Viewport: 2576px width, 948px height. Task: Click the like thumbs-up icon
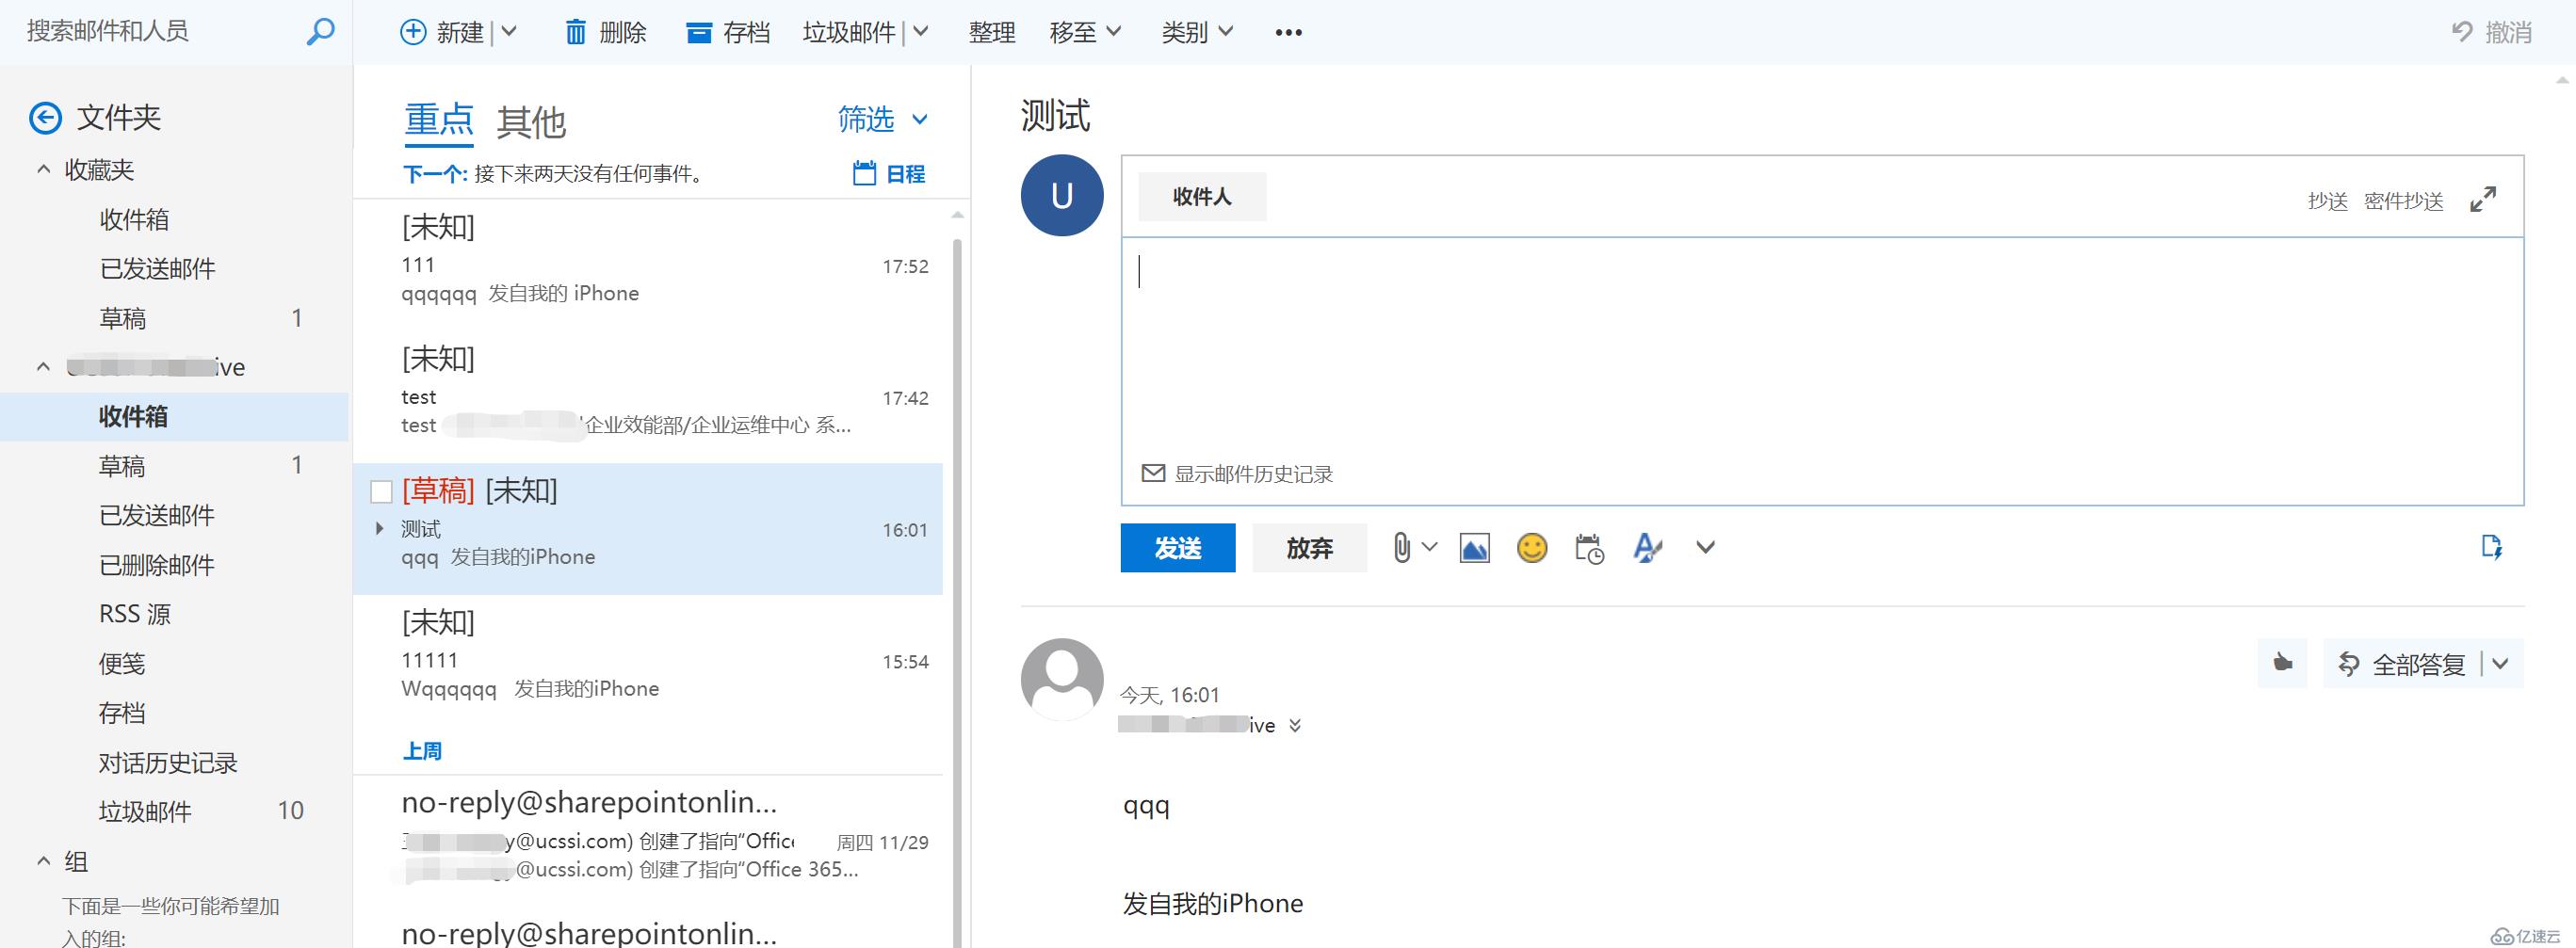(2282, 663)
